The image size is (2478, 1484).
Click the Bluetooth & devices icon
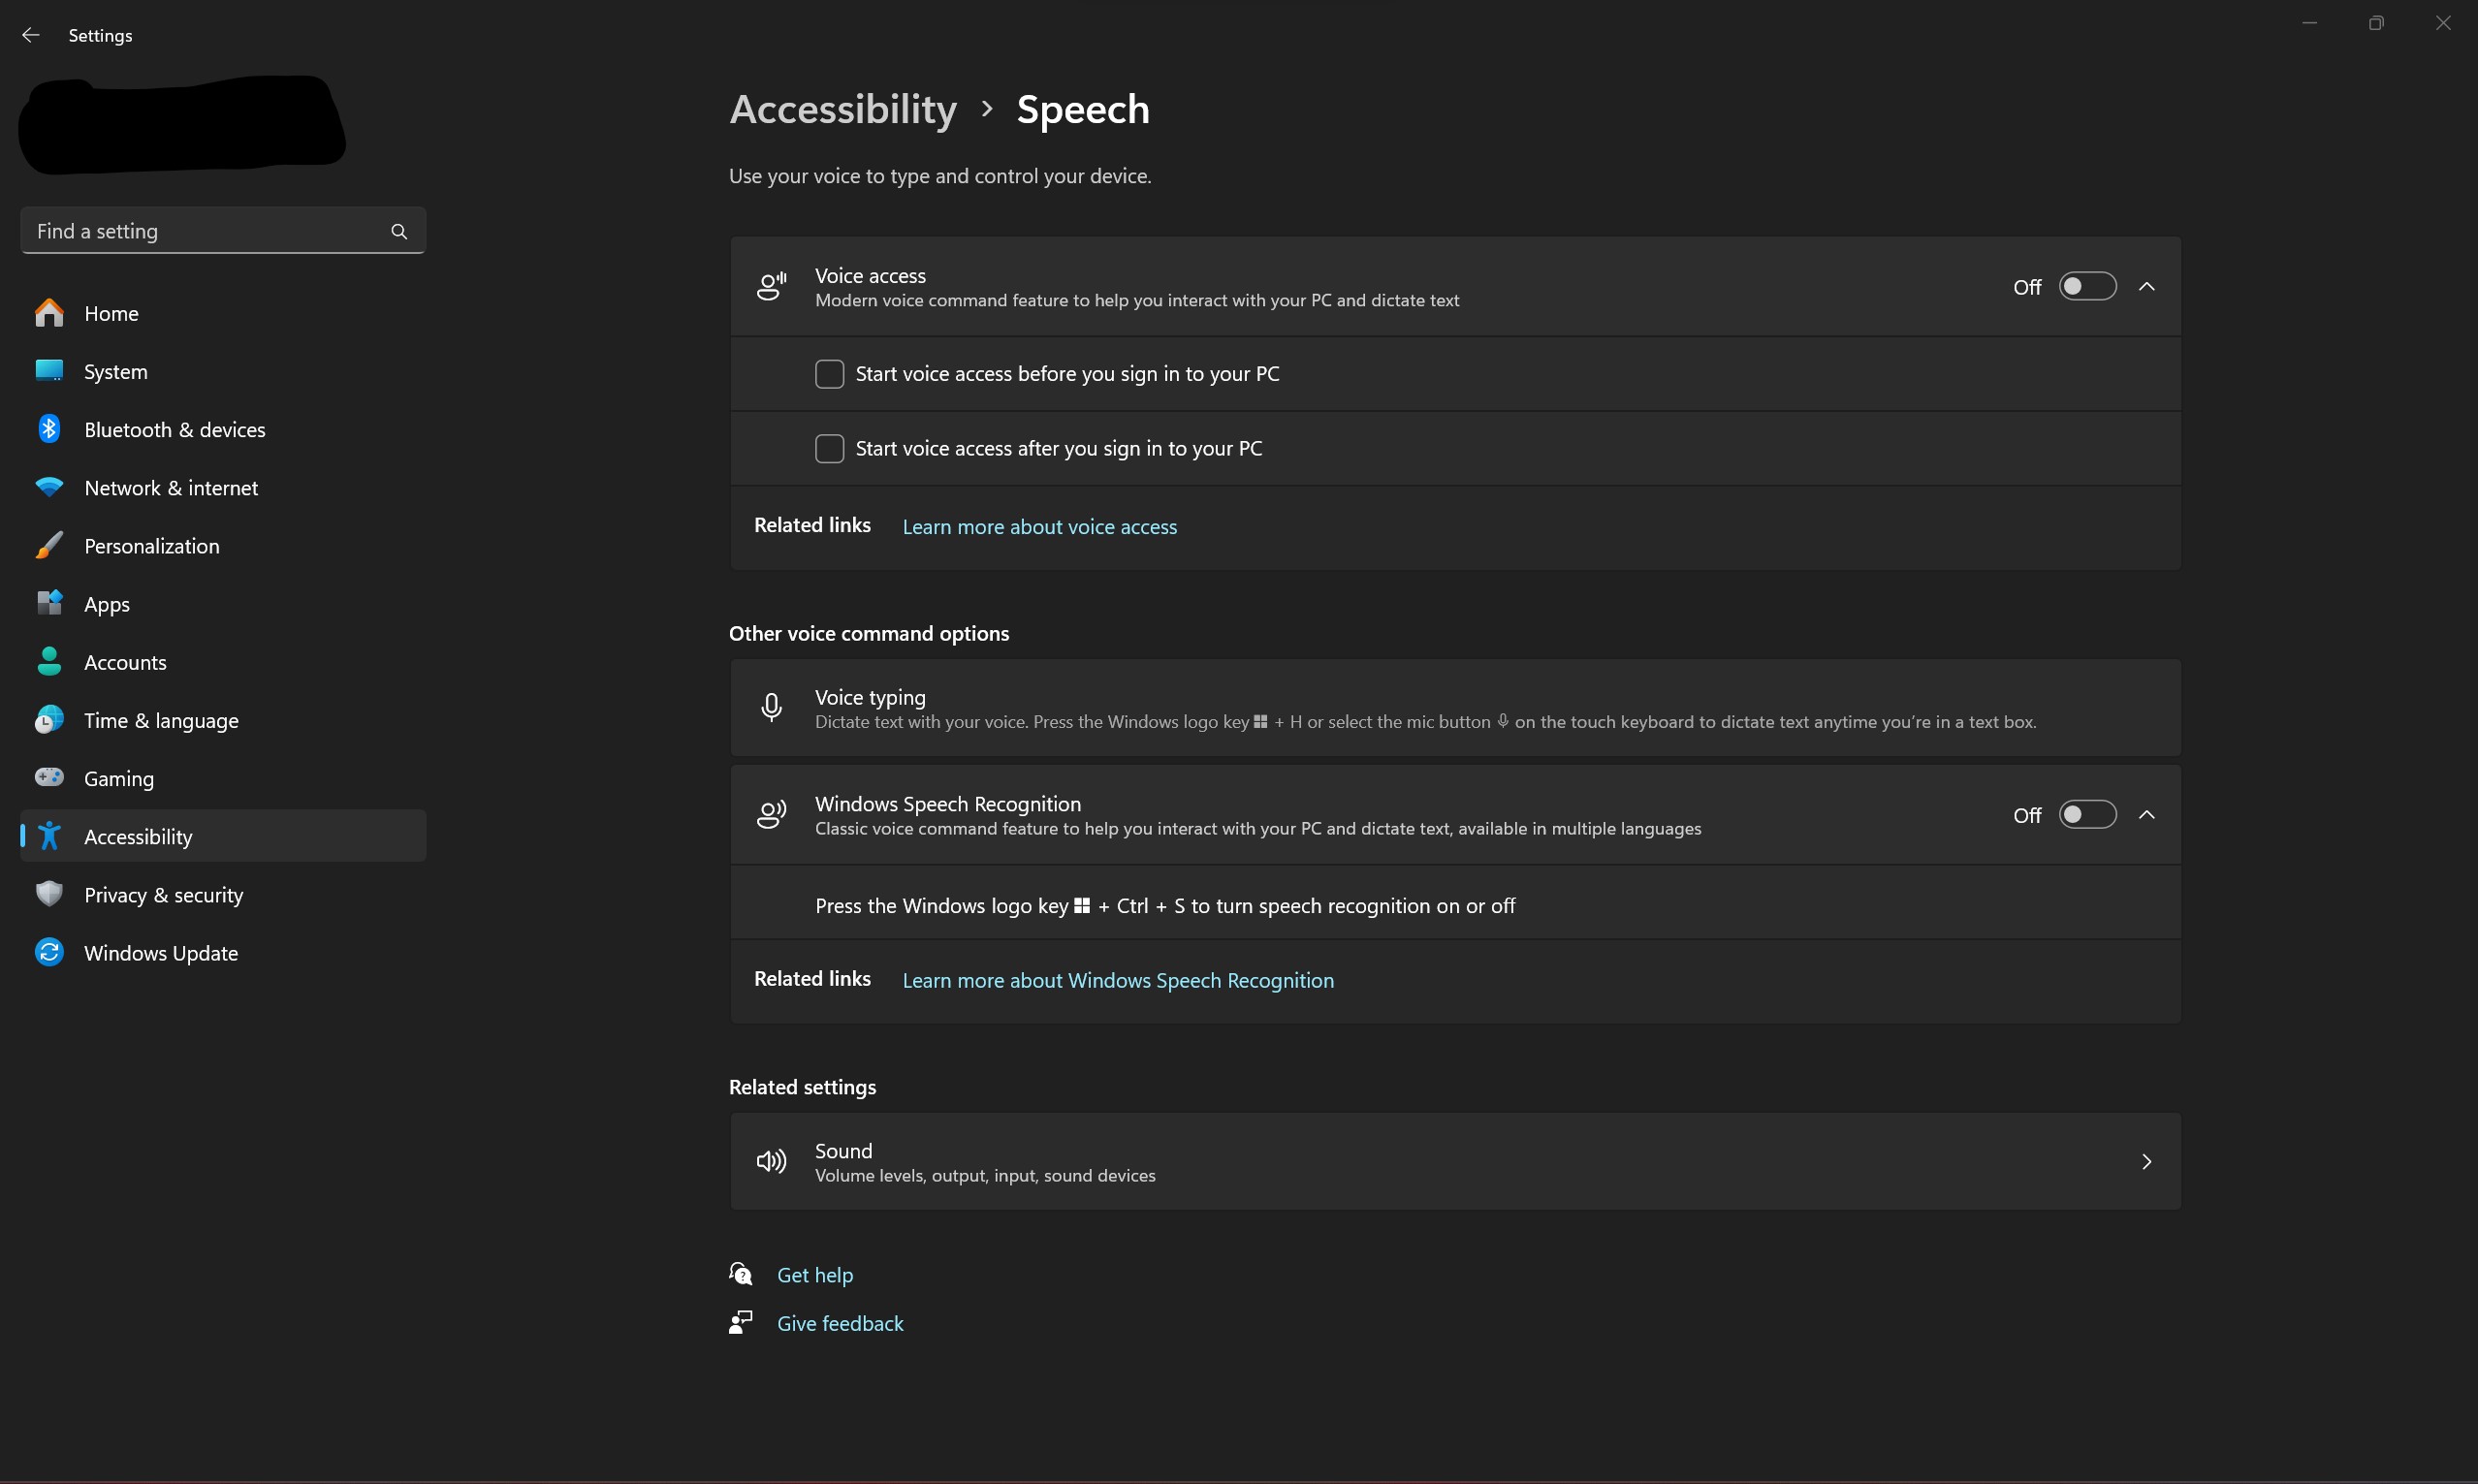(x=48, y=429)
